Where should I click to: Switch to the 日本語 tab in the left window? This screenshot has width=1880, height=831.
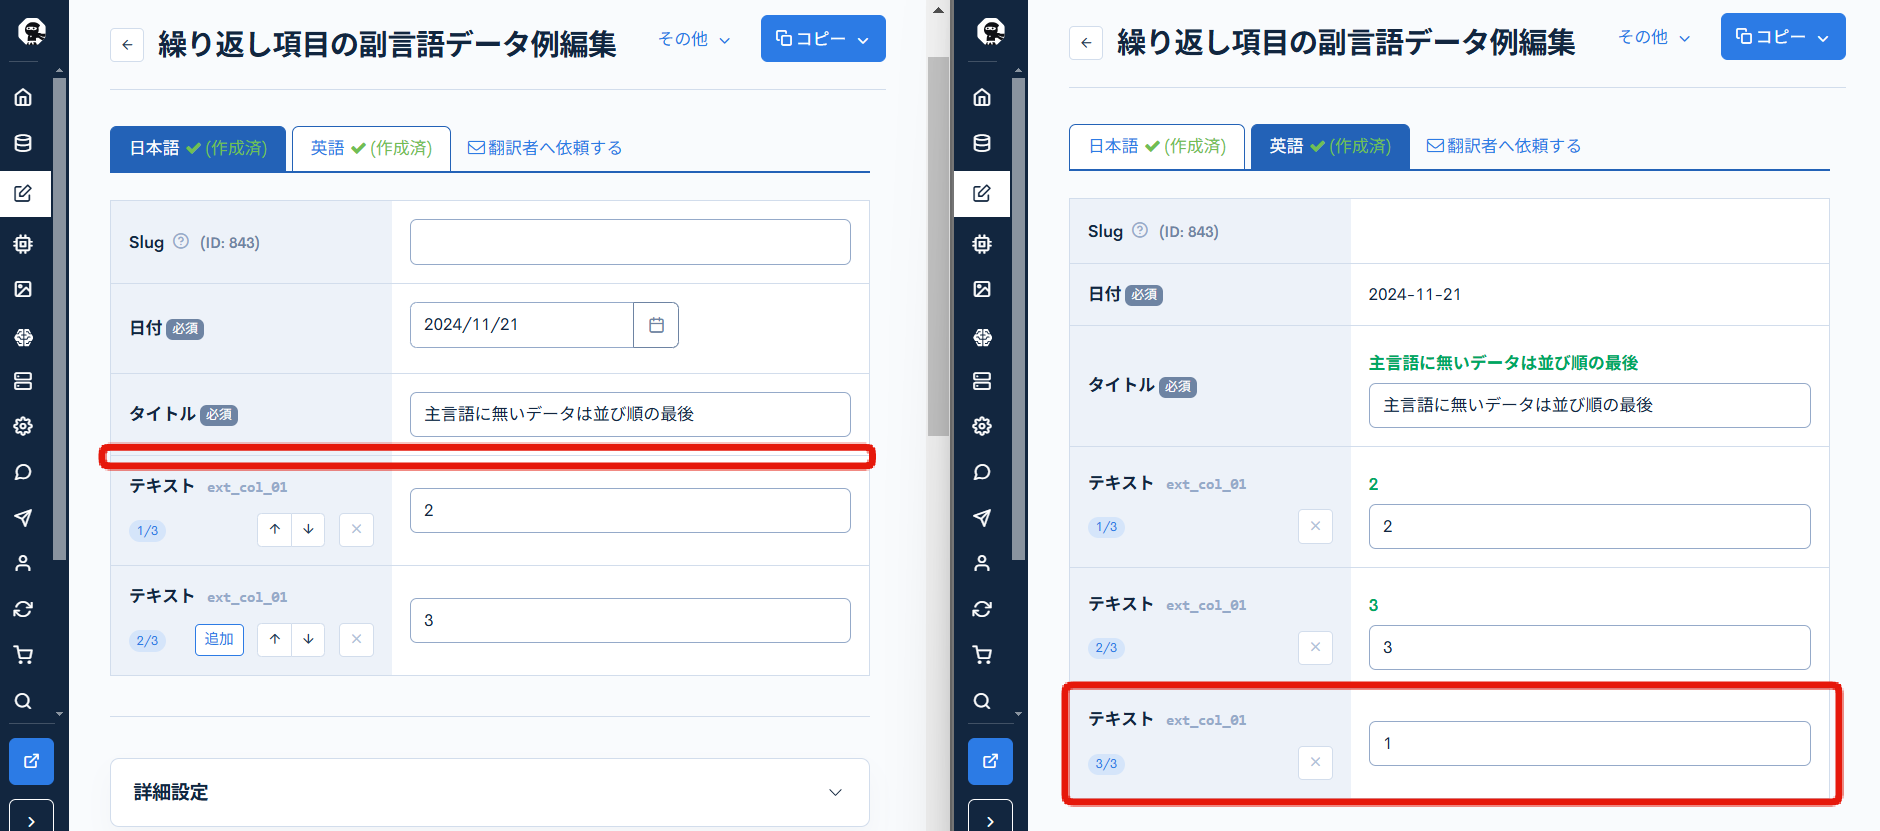(x=198, y=148)
